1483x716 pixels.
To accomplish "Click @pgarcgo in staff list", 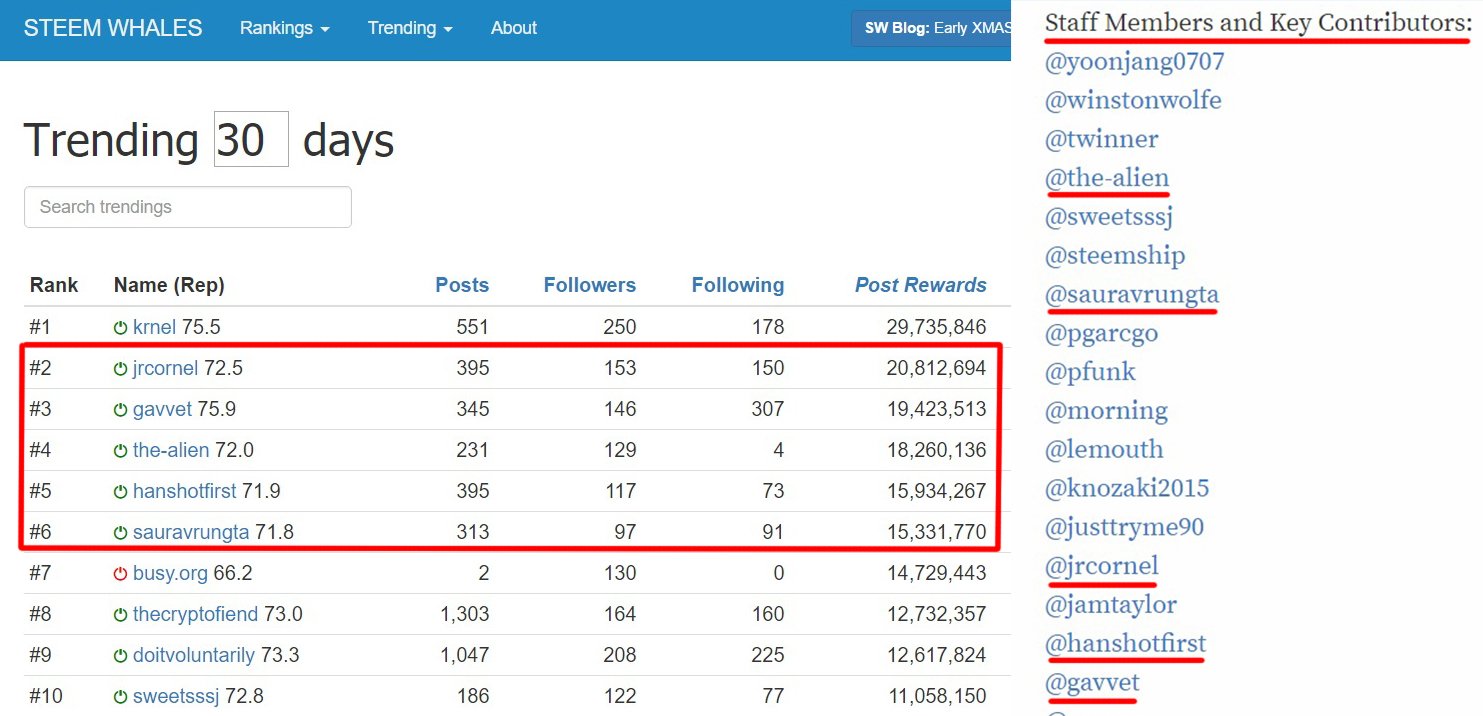I will click(1102, 334).
